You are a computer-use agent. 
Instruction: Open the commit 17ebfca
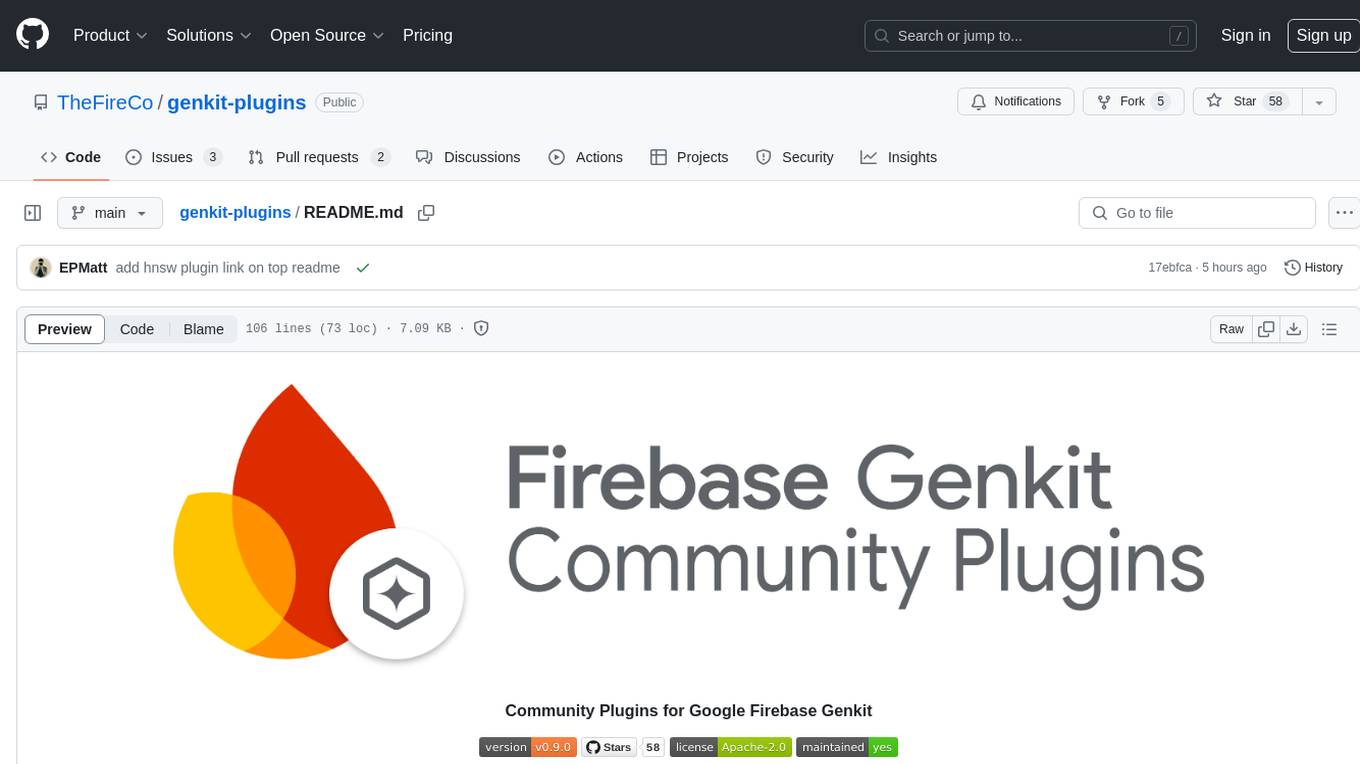[x=1170, y=267]
